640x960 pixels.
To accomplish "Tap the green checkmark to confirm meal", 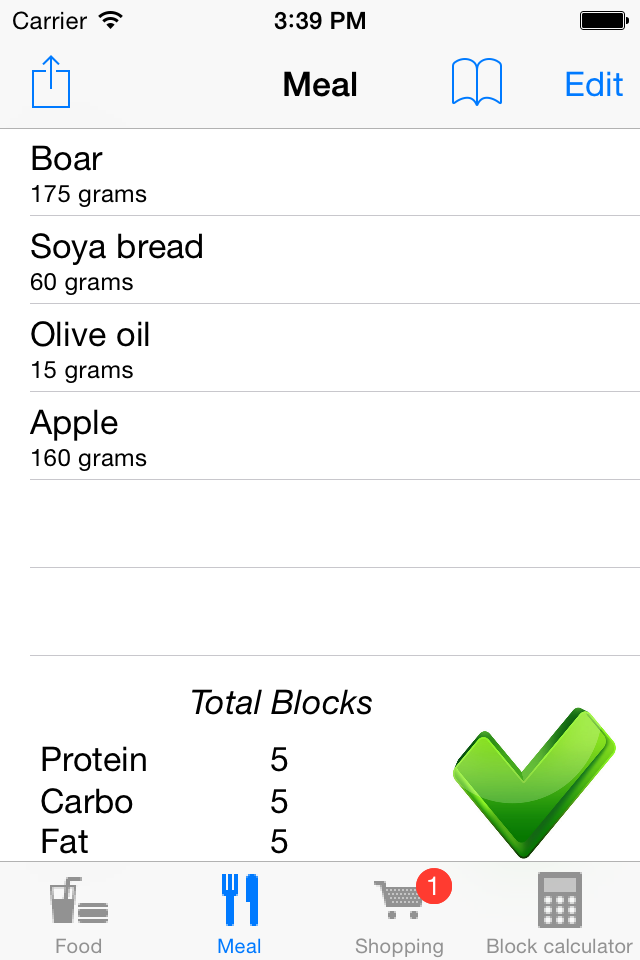I will pyautogui.click(x=536, y=780).
